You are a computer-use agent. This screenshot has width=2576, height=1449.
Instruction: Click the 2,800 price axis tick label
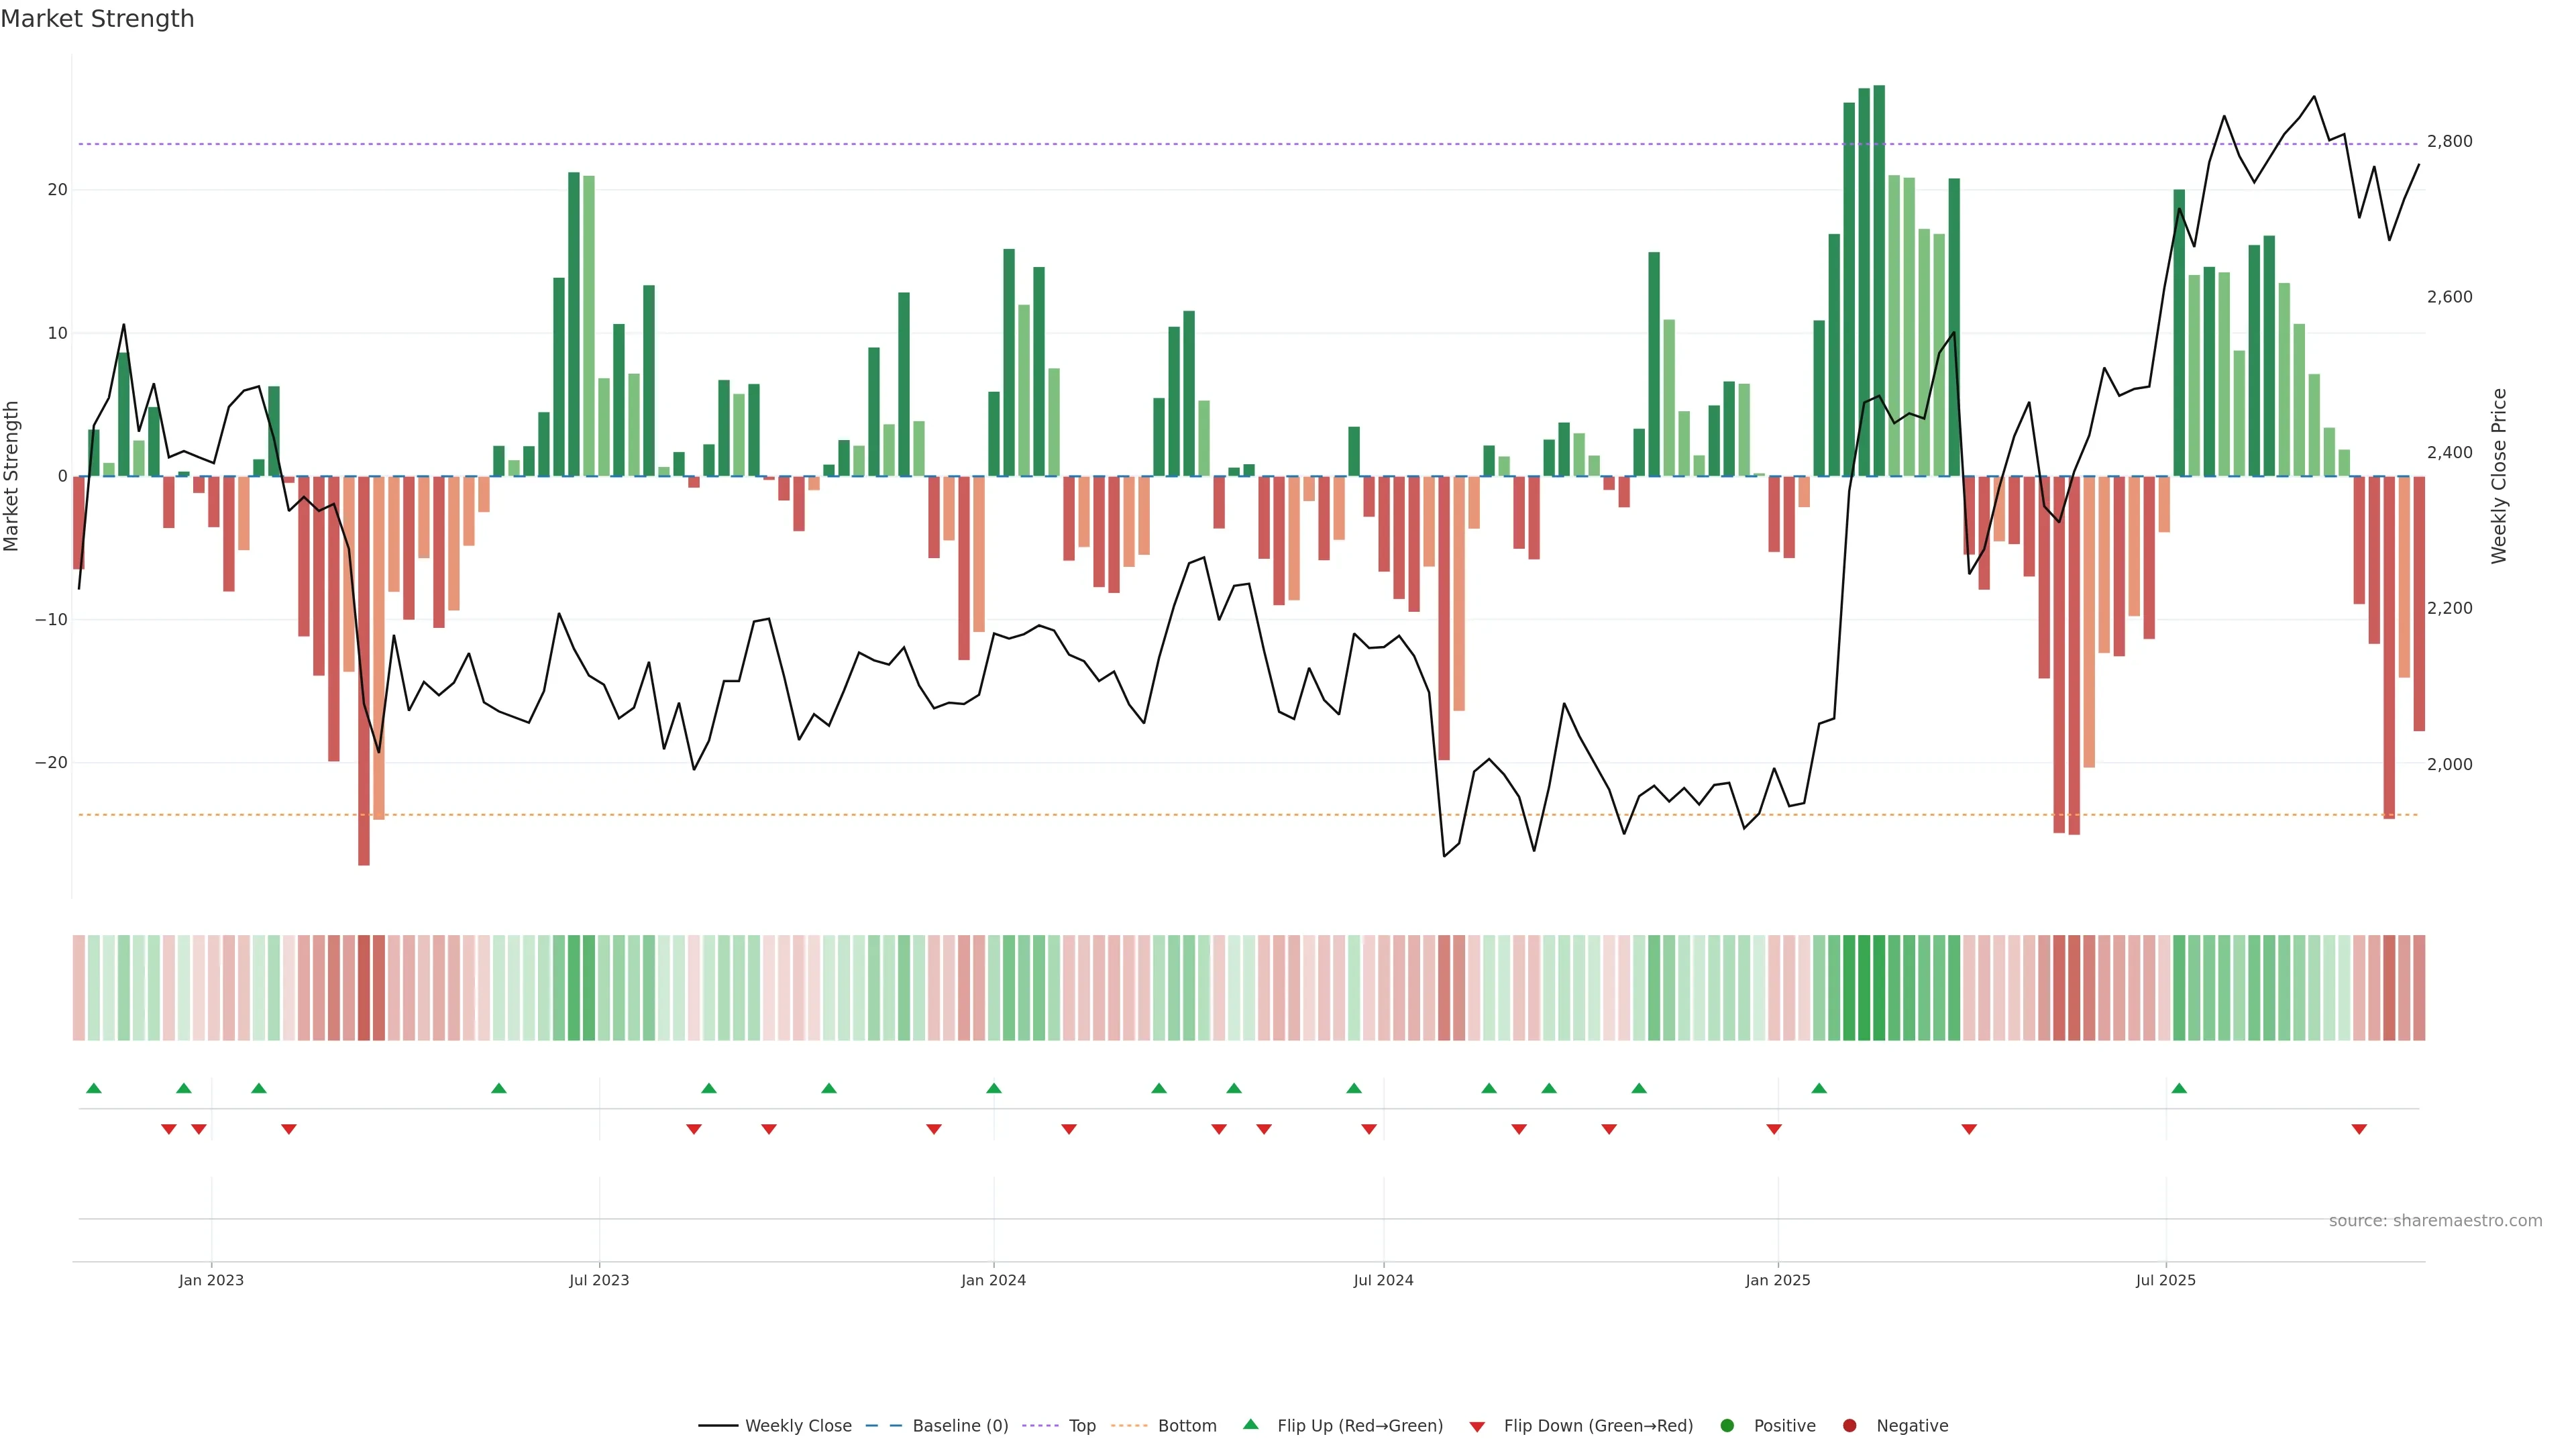(x=2449, y=141)
